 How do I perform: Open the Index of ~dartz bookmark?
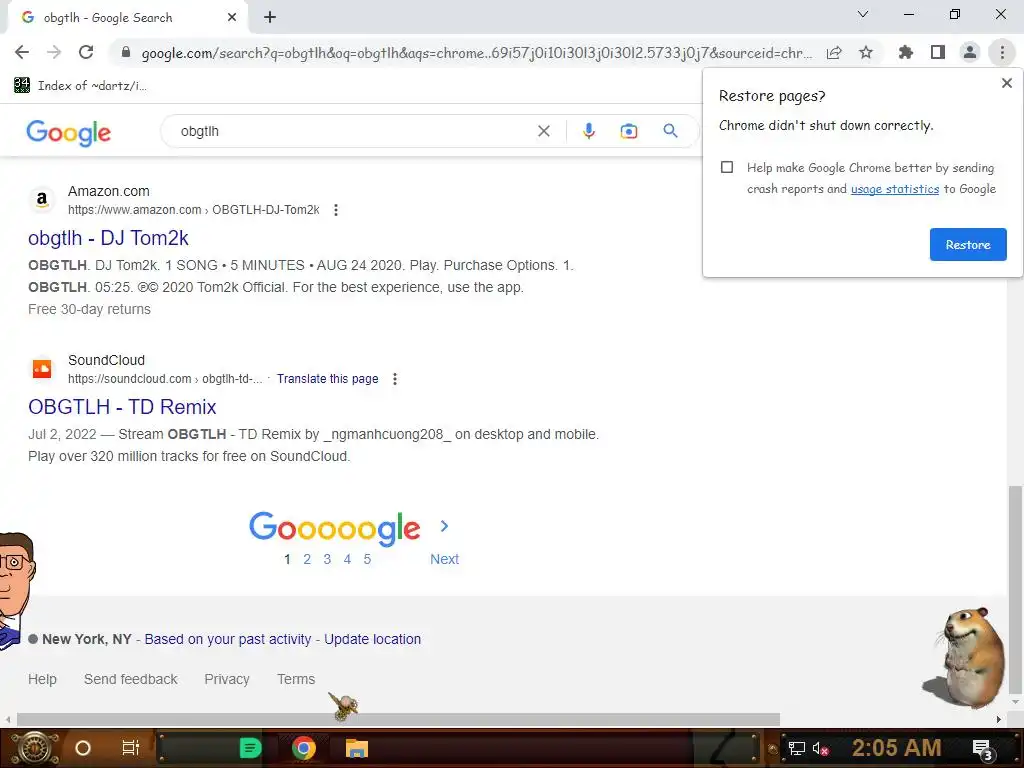[x=80, y=86]
